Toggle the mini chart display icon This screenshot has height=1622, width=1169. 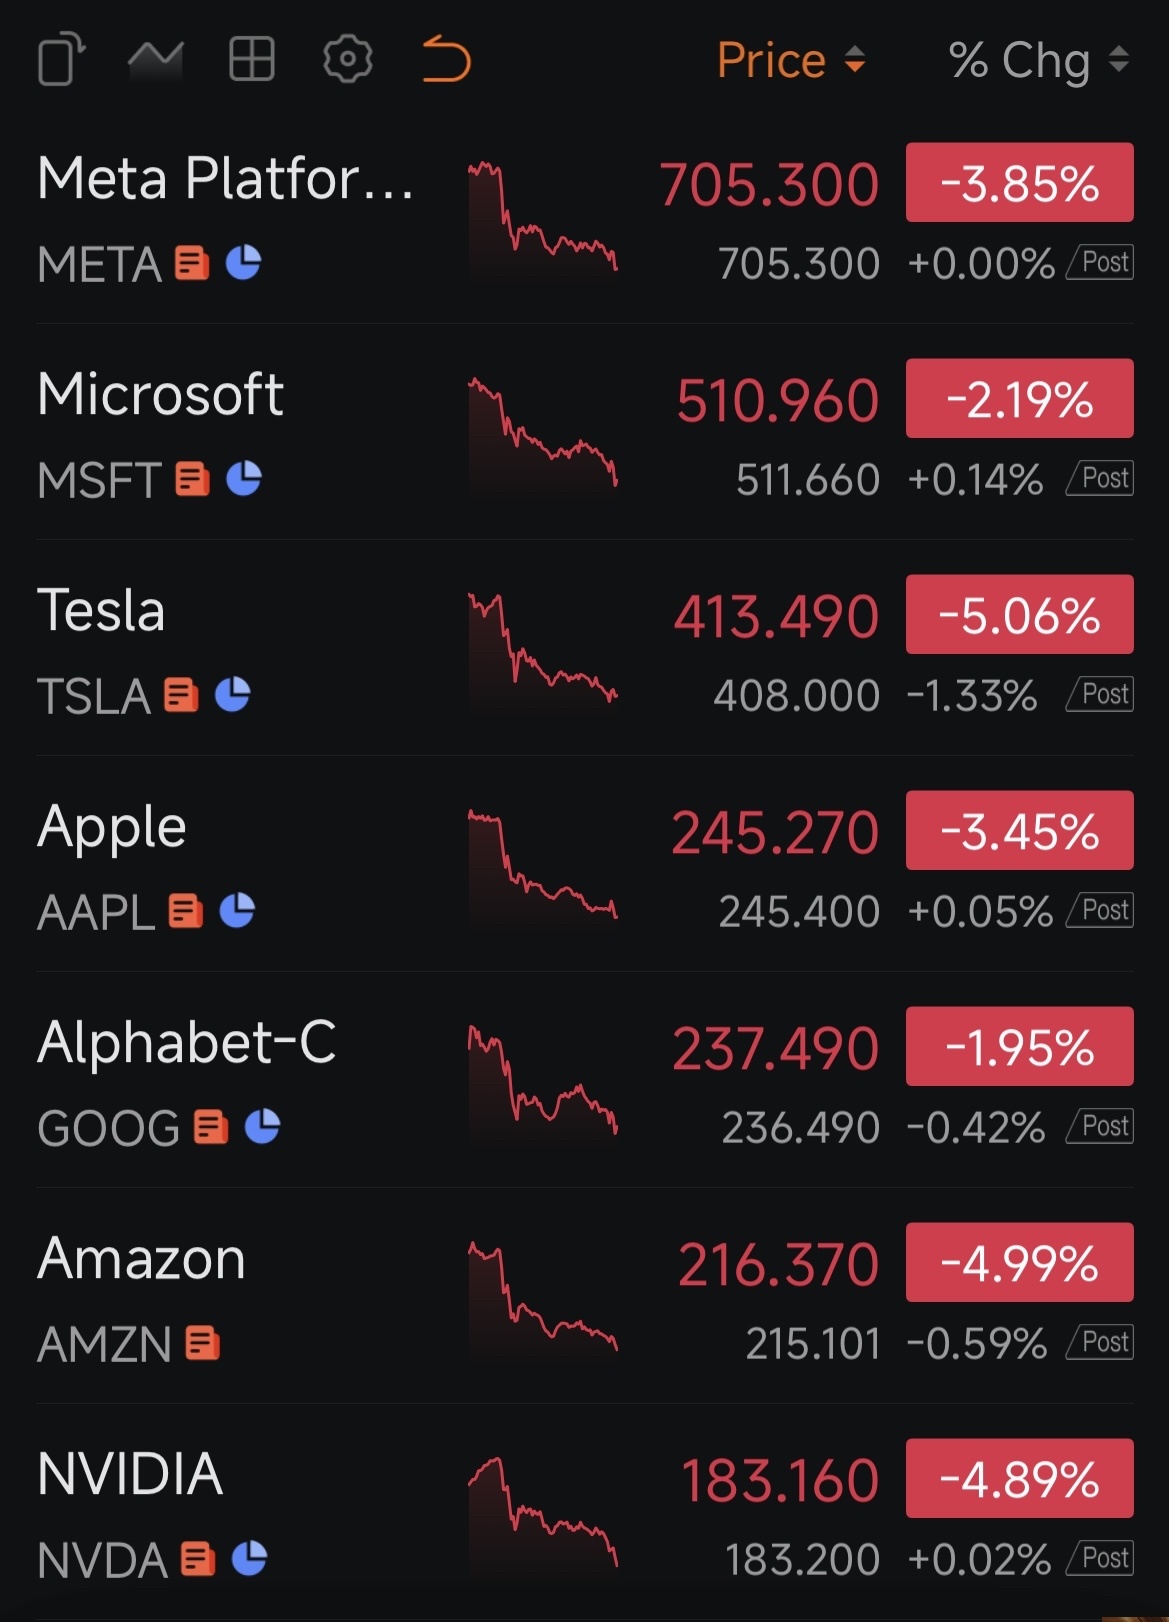(156, 60)
